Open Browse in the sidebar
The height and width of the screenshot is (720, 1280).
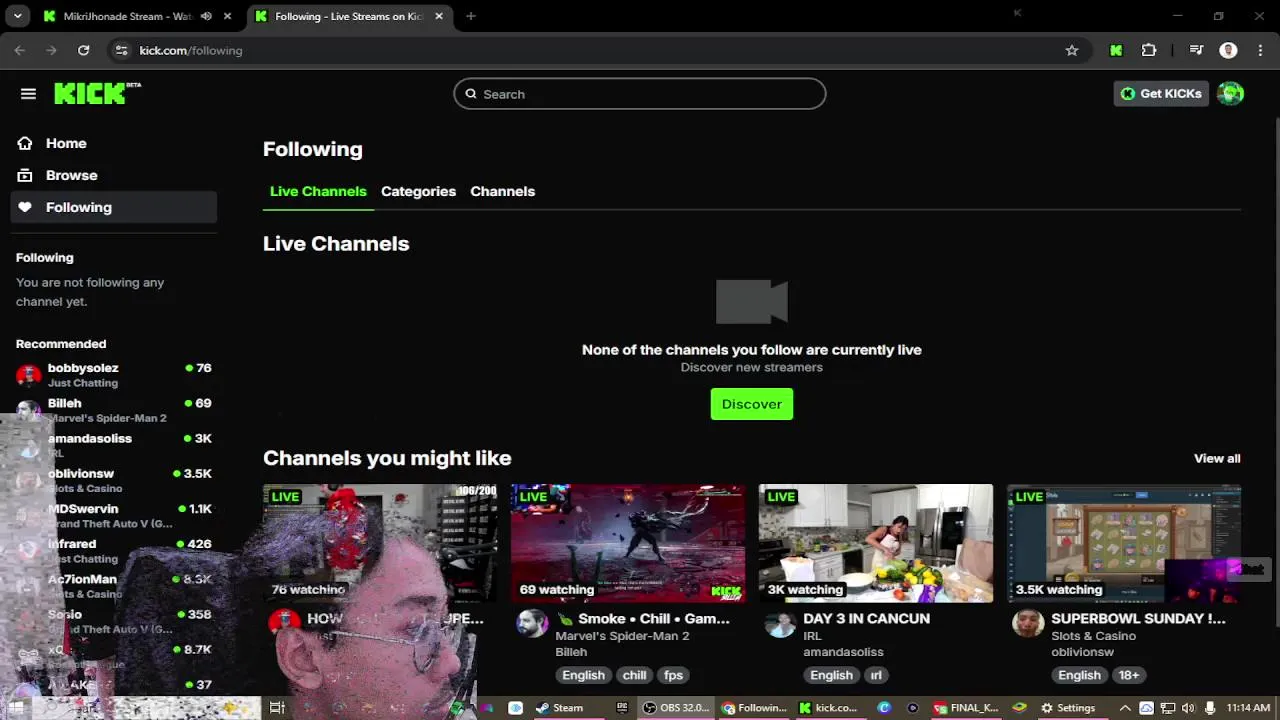pos(114,175)
